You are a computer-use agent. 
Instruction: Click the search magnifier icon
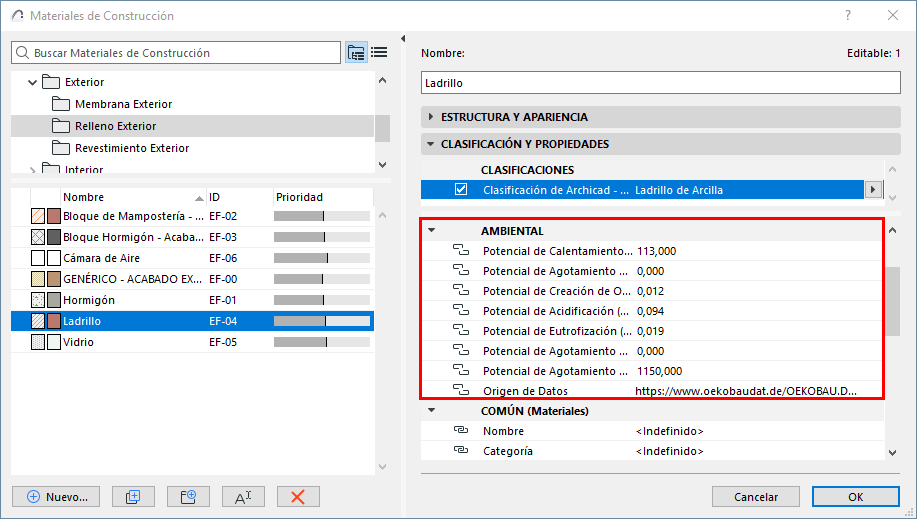click(x=22, y=53)
